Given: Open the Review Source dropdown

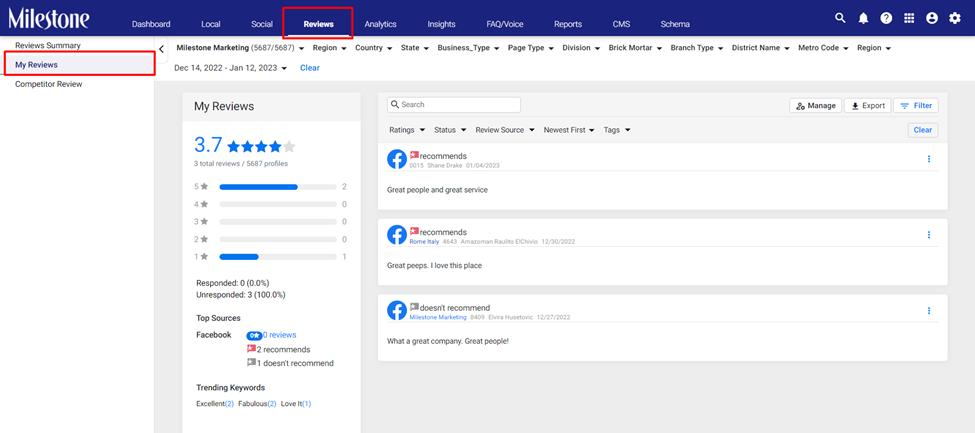Looking at the screenshot, I should 505,130.
